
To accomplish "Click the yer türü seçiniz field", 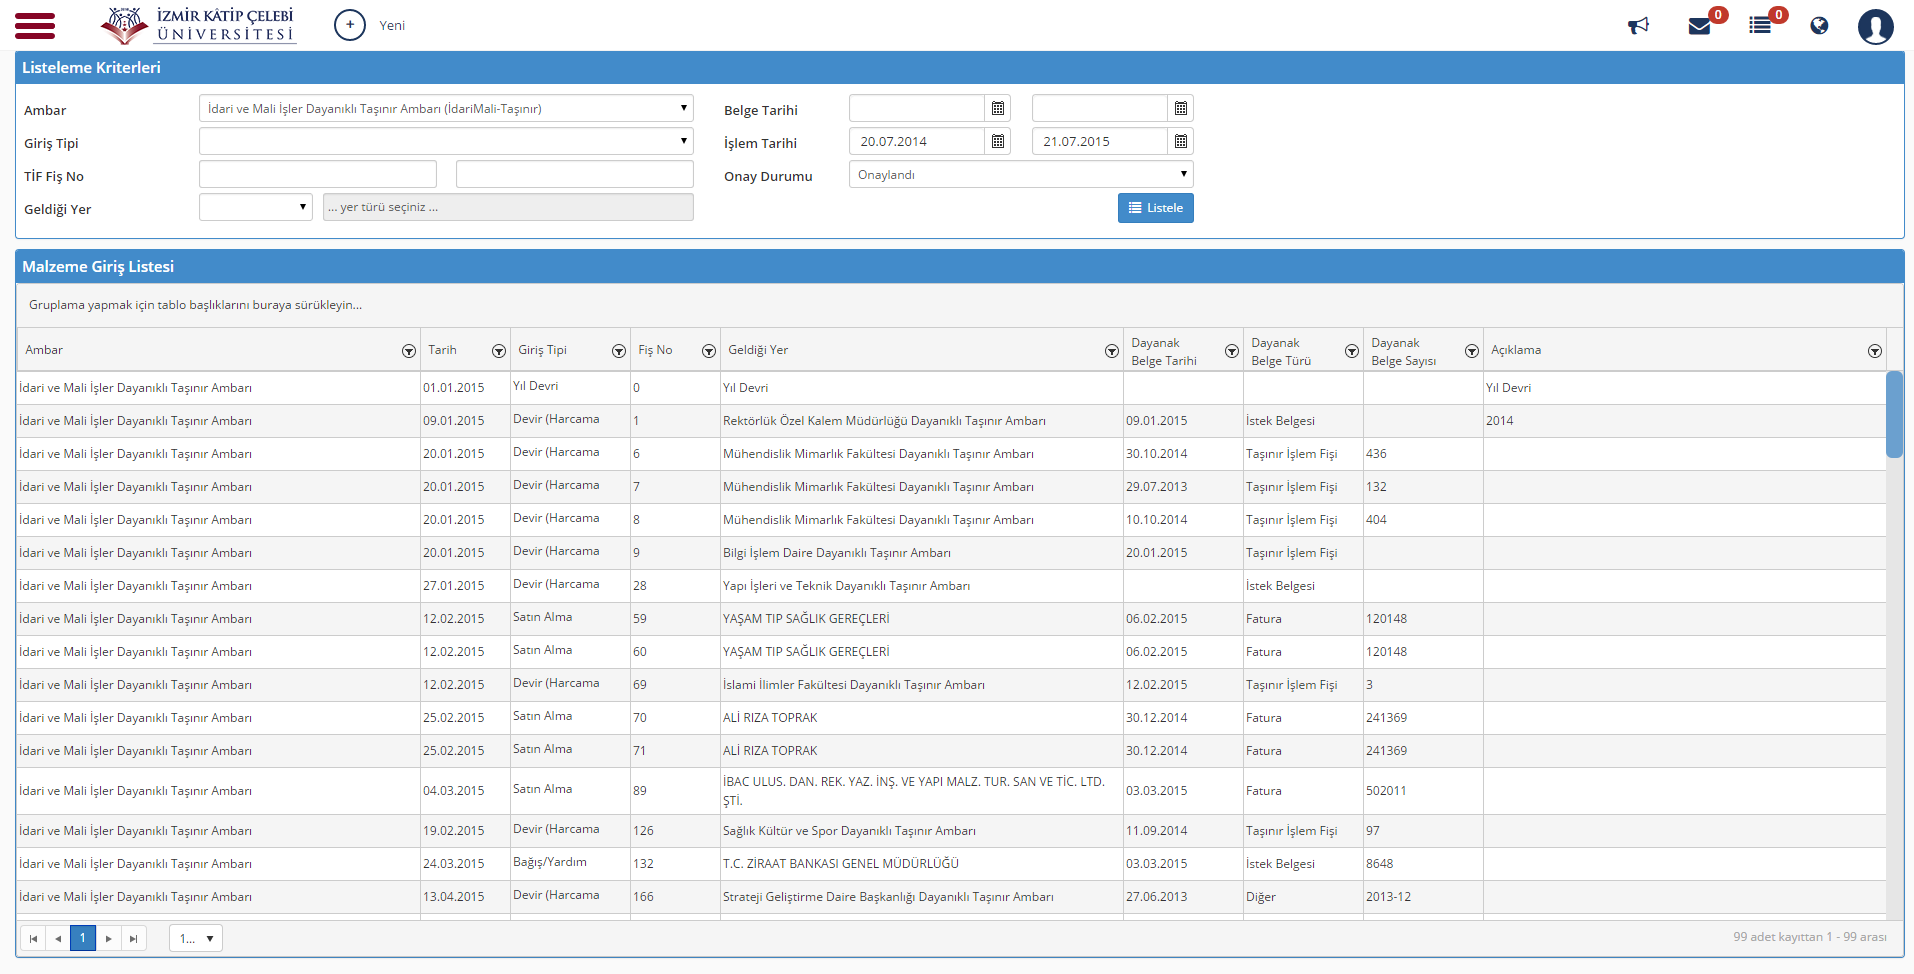I will tap(508, 207).
